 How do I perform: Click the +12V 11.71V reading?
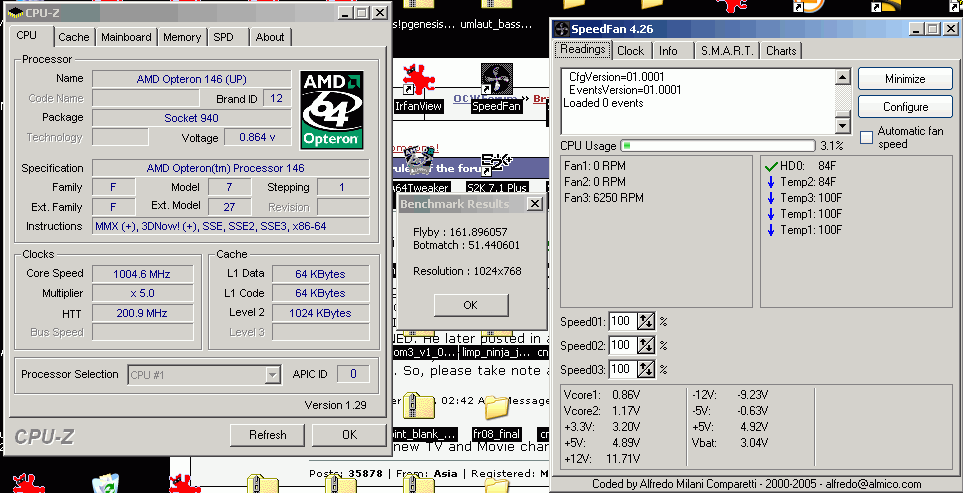[x=601, y=459]
